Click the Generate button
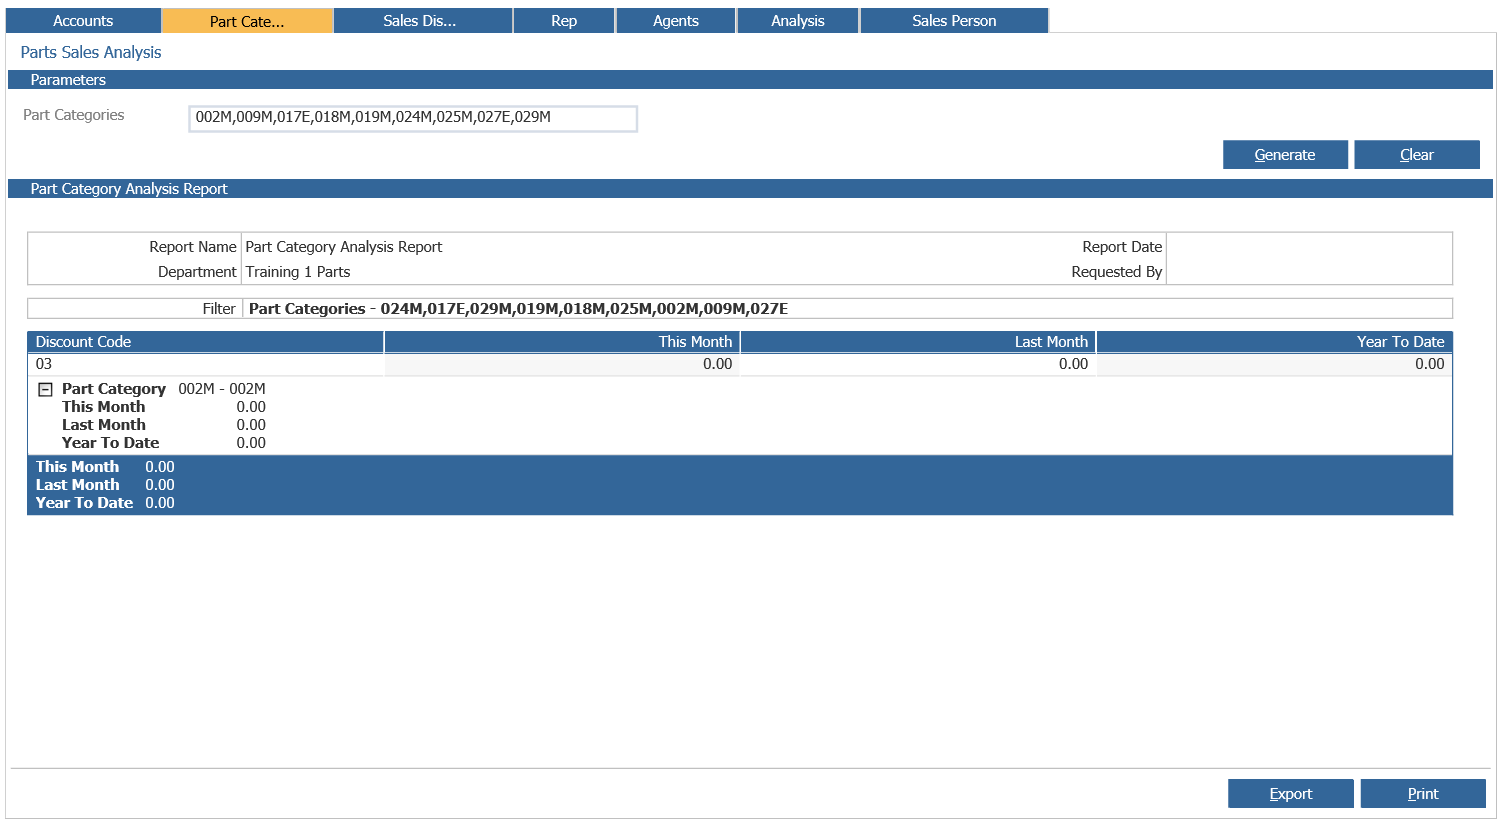1502x819 pixels. [x=1285, y=155]
